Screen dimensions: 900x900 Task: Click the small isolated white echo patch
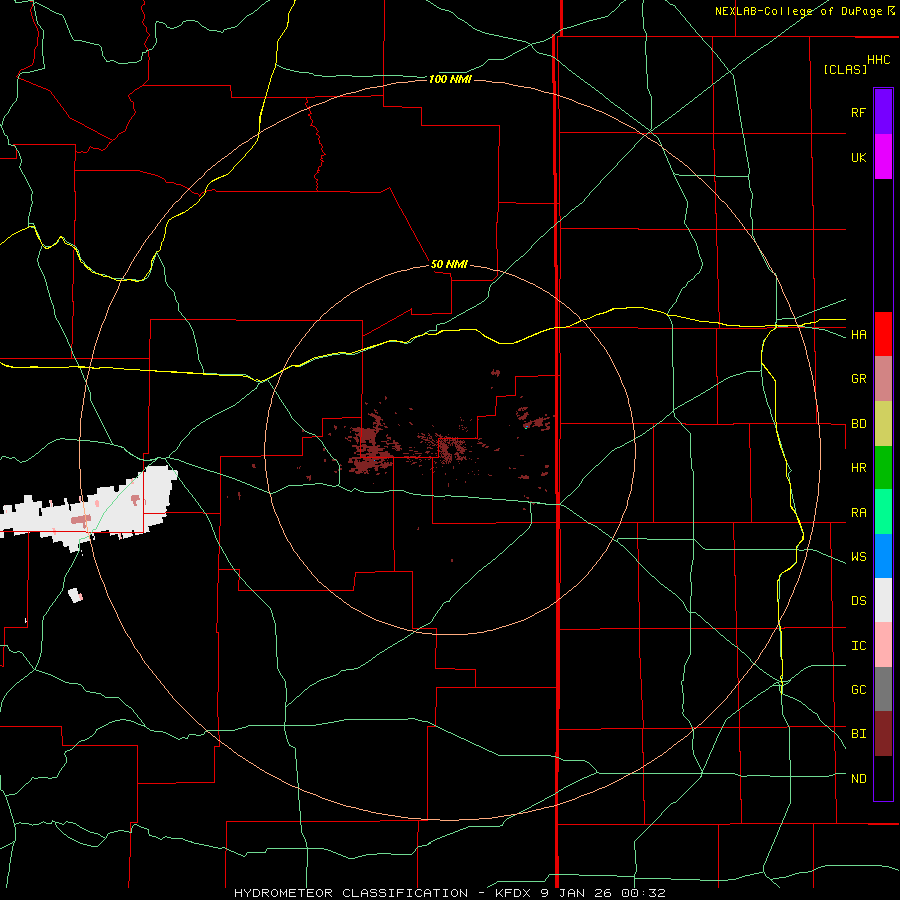point(75,595)
